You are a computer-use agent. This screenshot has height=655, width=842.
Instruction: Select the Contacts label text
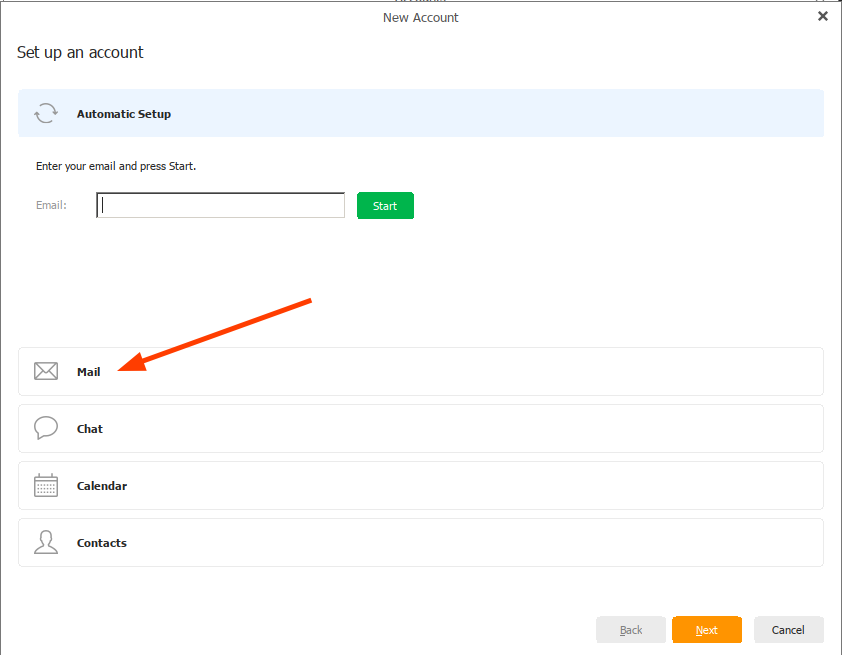[x=102, y=543]
